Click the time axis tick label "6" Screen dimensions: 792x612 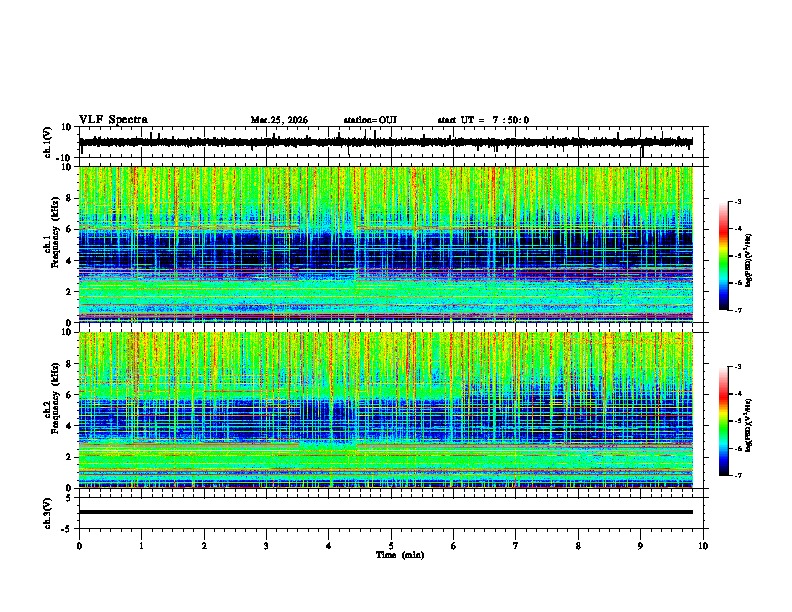point(454,546)
